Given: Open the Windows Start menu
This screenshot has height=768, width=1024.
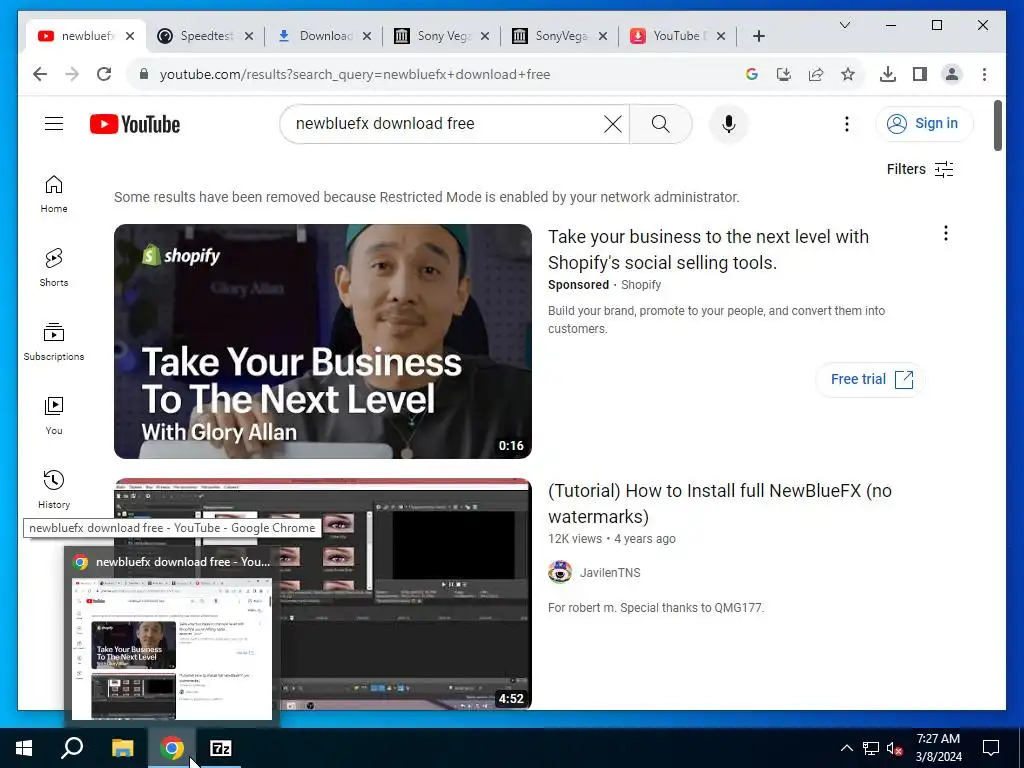Looking at the screenshot, I should [24, 748].
